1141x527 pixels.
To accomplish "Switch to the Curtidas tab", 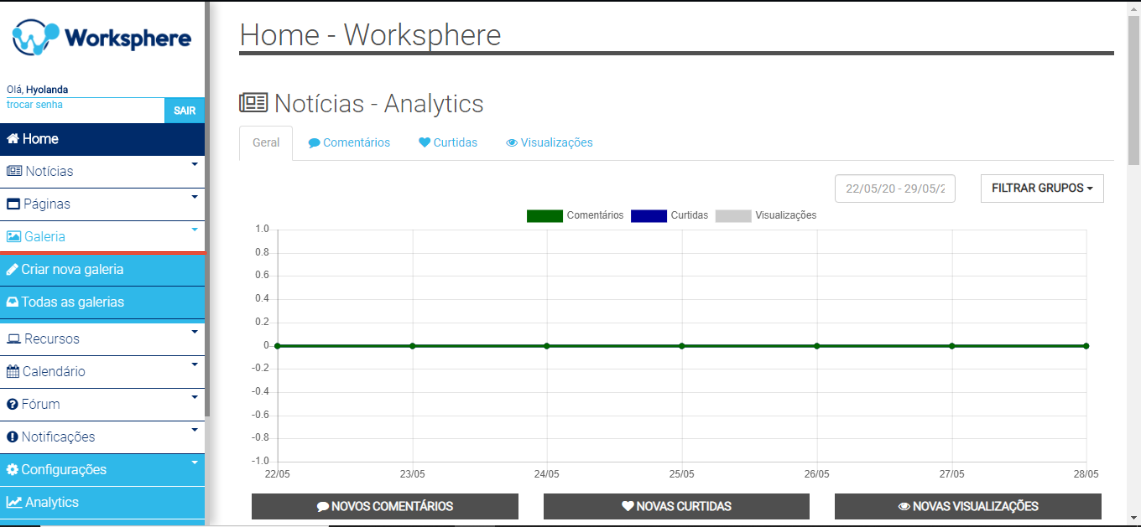I will tap(448, 143).
